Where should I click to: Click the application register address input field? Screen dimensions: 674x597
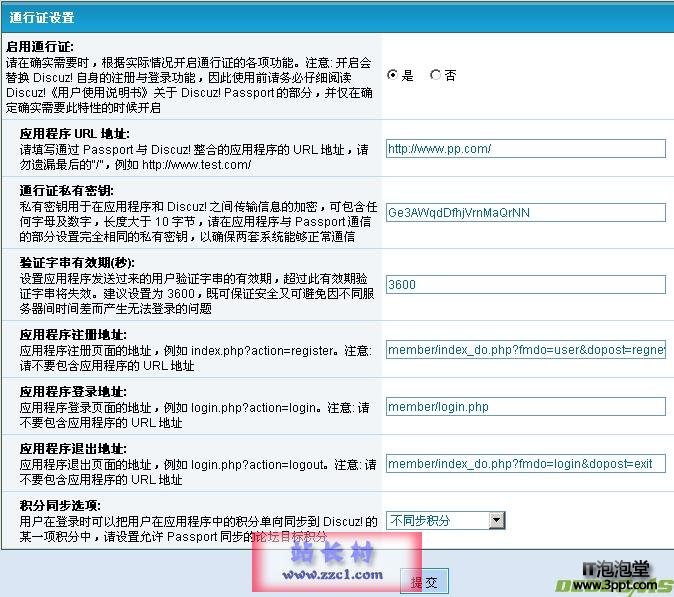525,351
